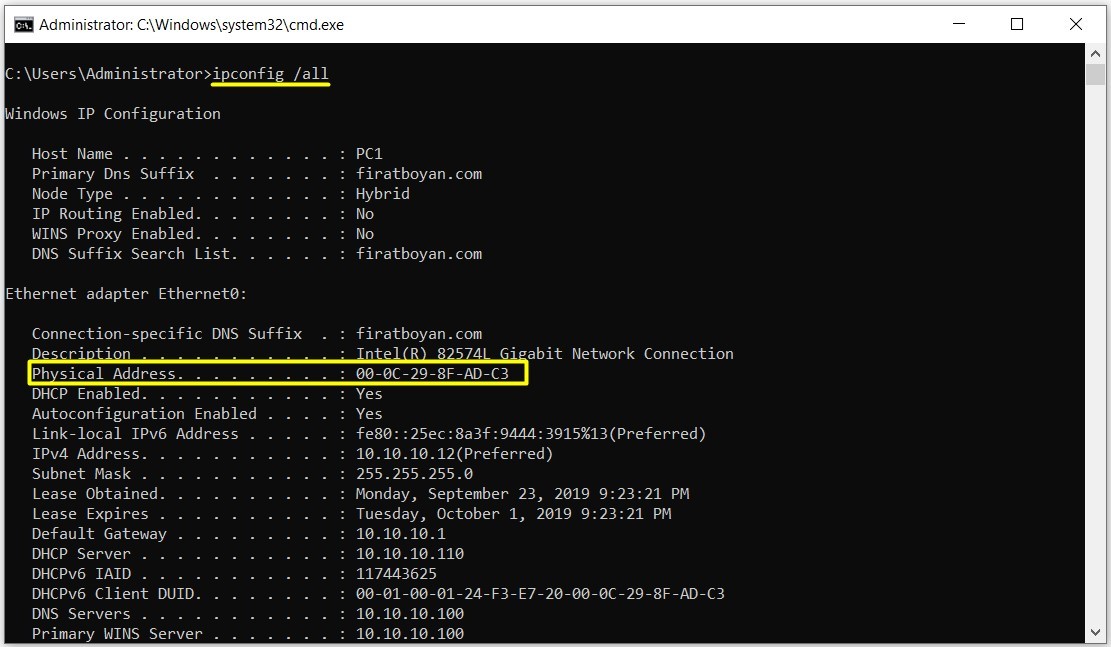Click the scrollbar up arrow

[1095, 54]
